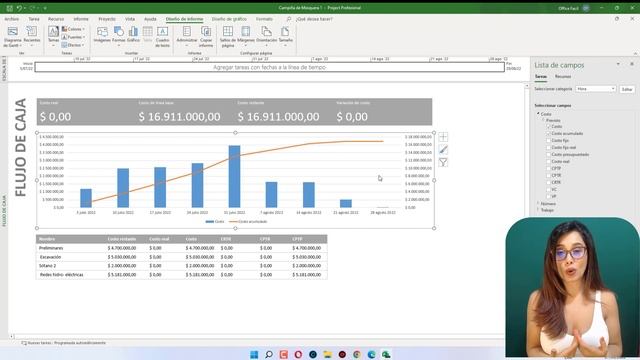Image resolution: width=640 pixels, height=360 pixels.
Task: Check the CPTP field checkbox
Action: [549, 169]
